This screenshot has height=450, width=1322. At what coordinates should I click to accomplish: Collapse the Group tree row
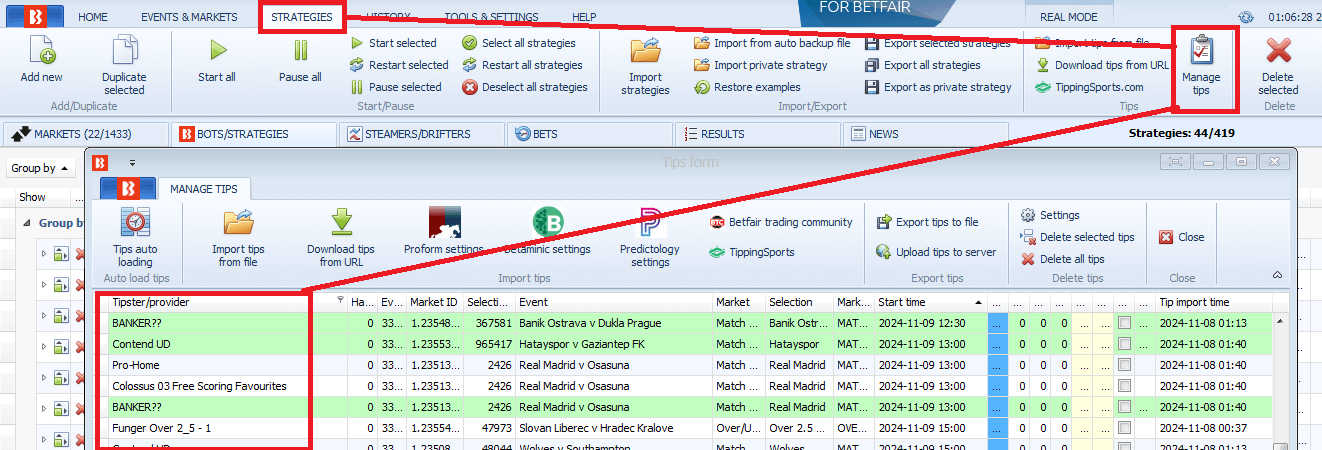28,223
